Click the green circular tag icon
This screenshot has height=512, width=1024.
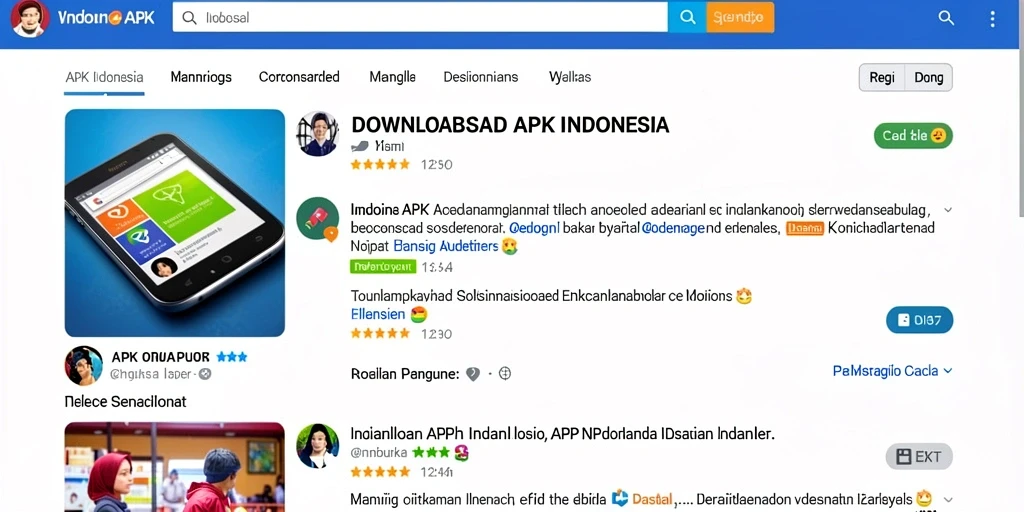point(317,219)
